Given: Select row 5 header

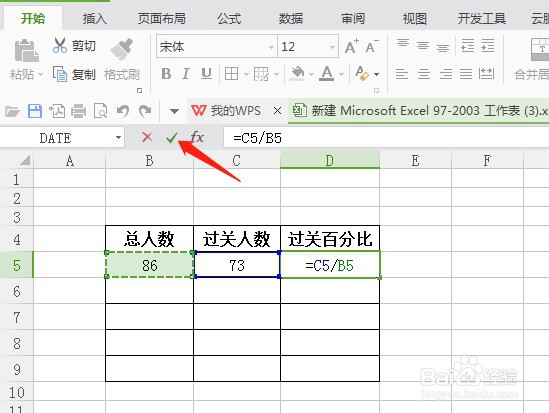Looking at the screenshot, I should pyautogui.click(x=16, y=265).
